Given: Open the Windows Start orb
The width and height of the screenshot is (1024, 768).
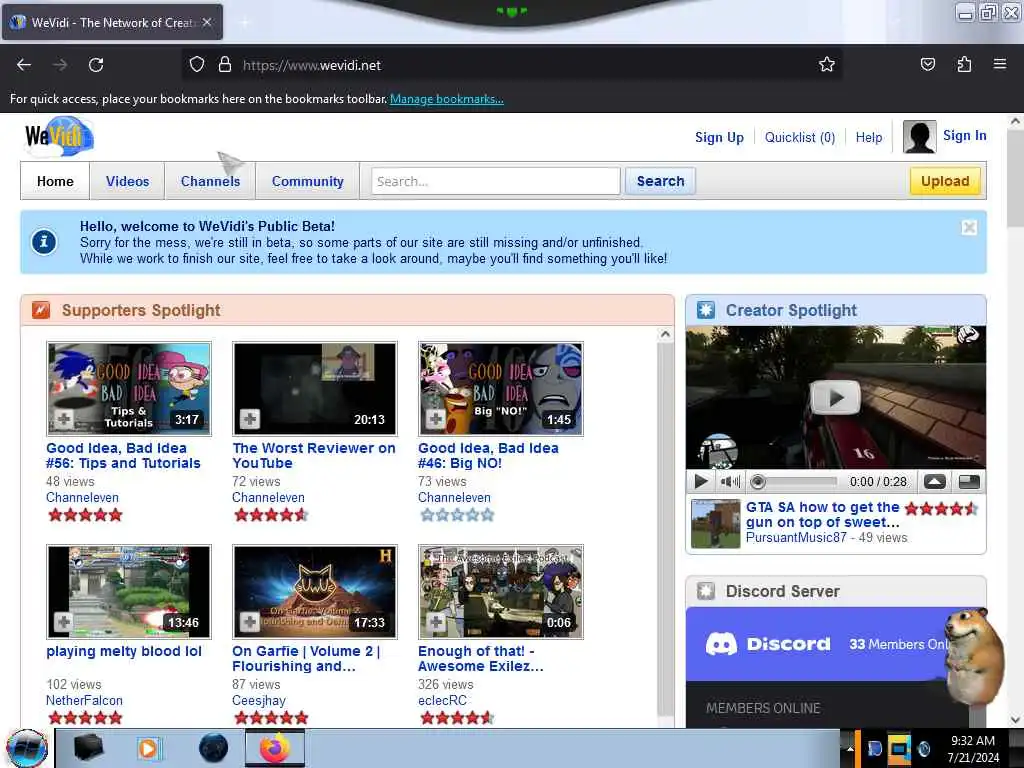Looking at the screenshot, I should 27,748.
